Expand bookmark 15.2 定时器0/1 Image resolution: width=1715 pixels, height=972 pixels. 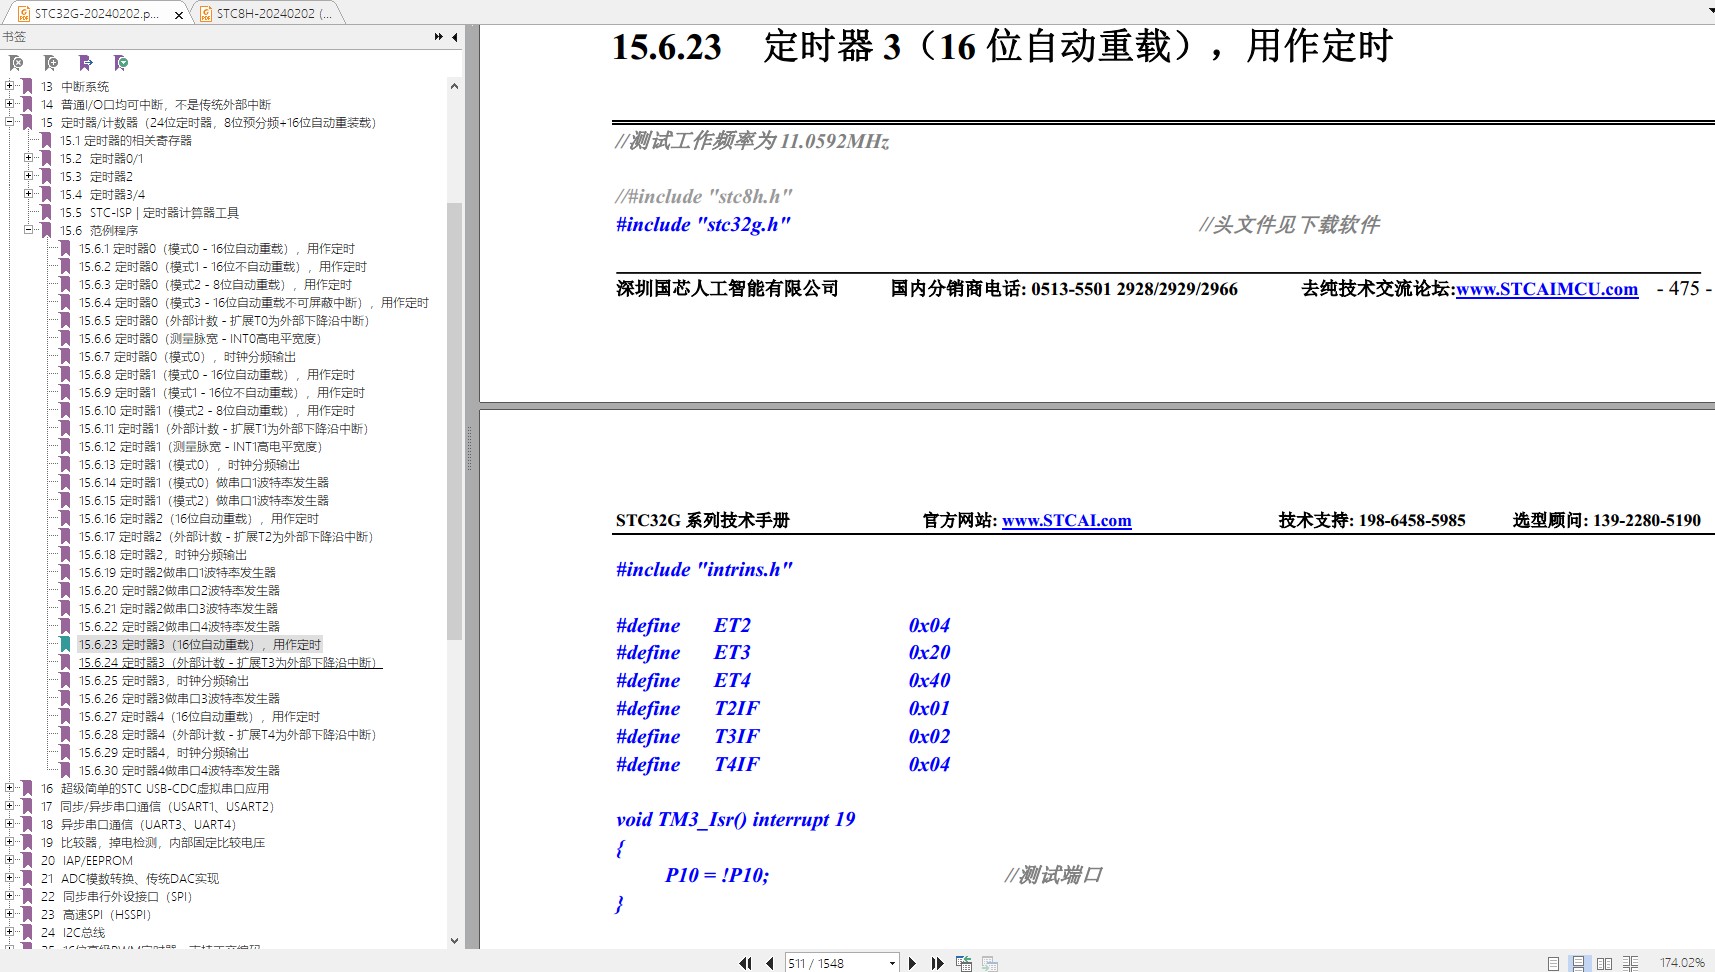click(x=29, y=159)
